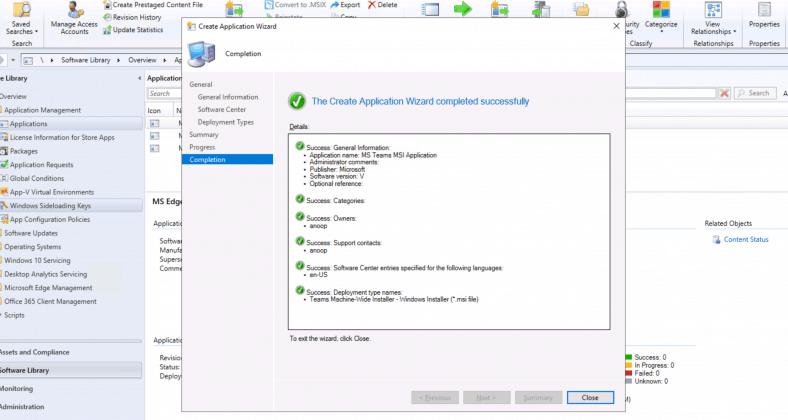Click the Export arrow icon
Image resolution: width=788 pixels, height=420 pixels.
(x=335, y=5)
